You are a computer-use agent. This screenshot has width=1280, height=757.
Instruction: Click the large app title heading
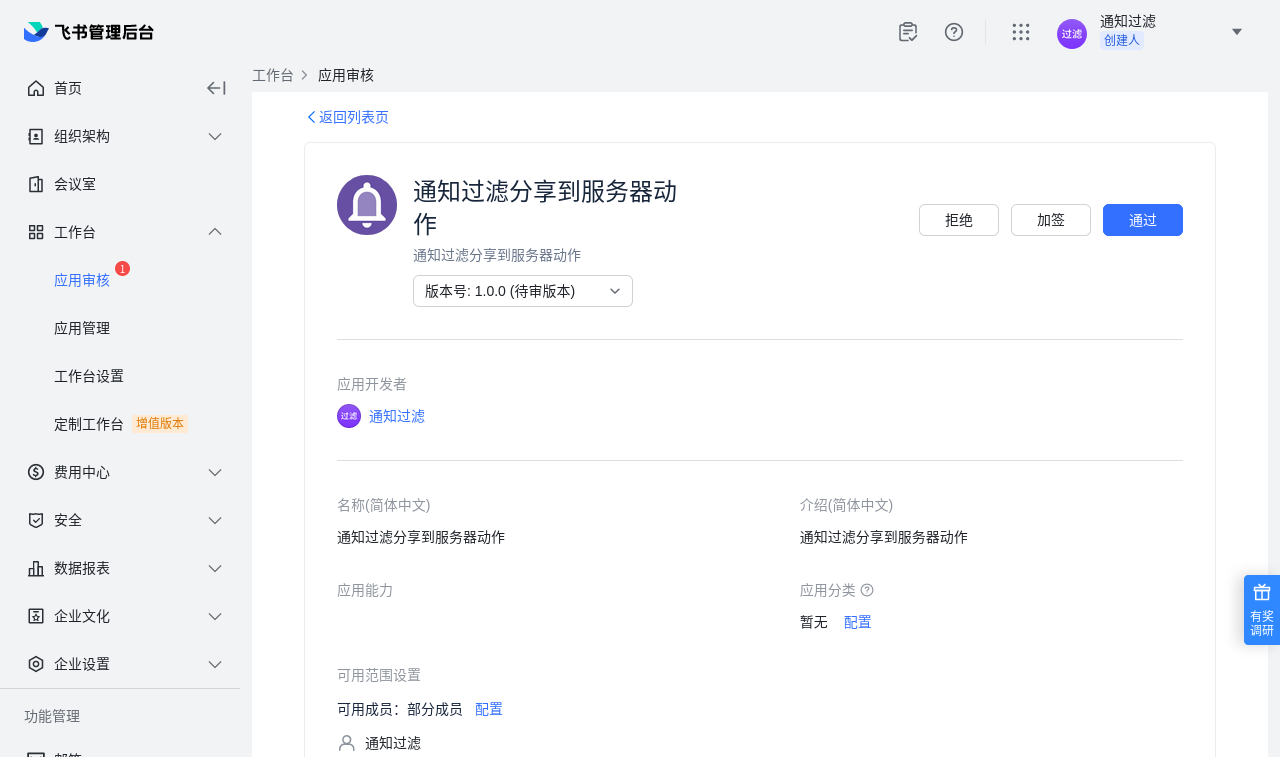pos(546,207)
